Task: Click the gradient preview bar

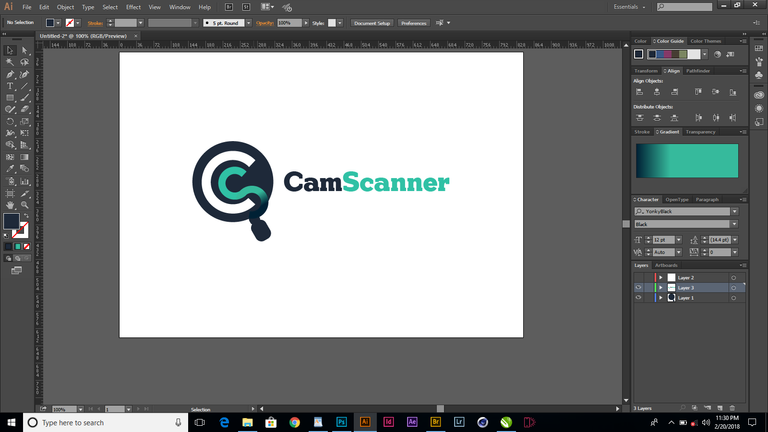Action: coord(687,161)
